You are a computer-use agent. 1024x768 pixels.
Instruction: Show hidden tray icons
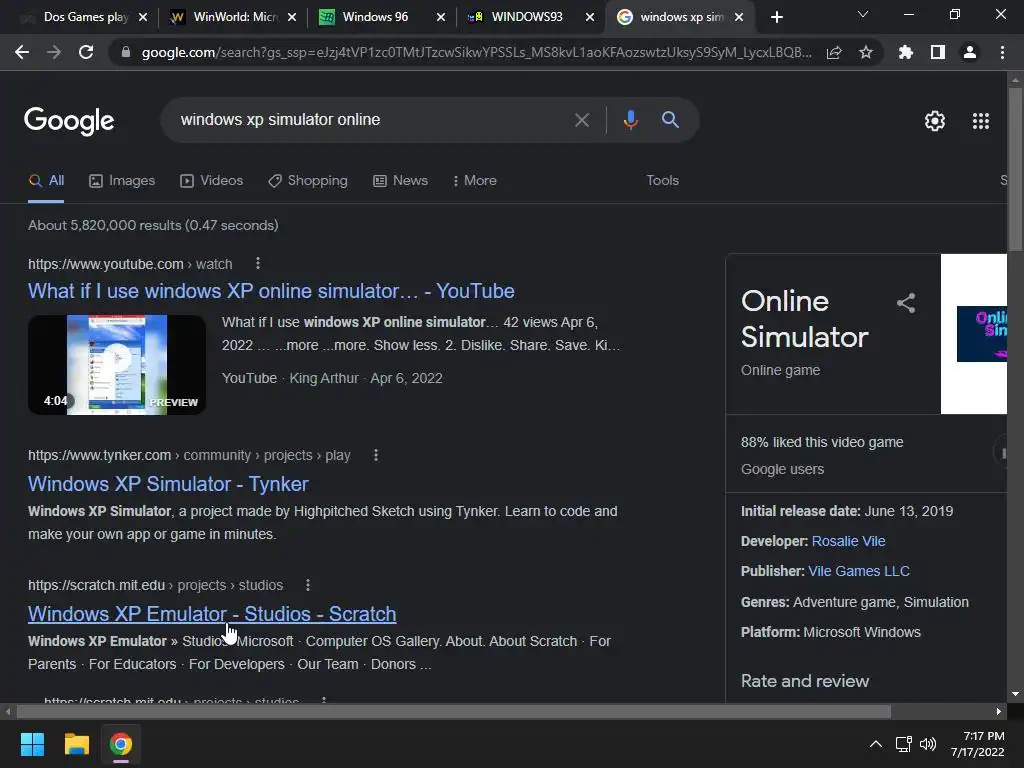point(876,744)
